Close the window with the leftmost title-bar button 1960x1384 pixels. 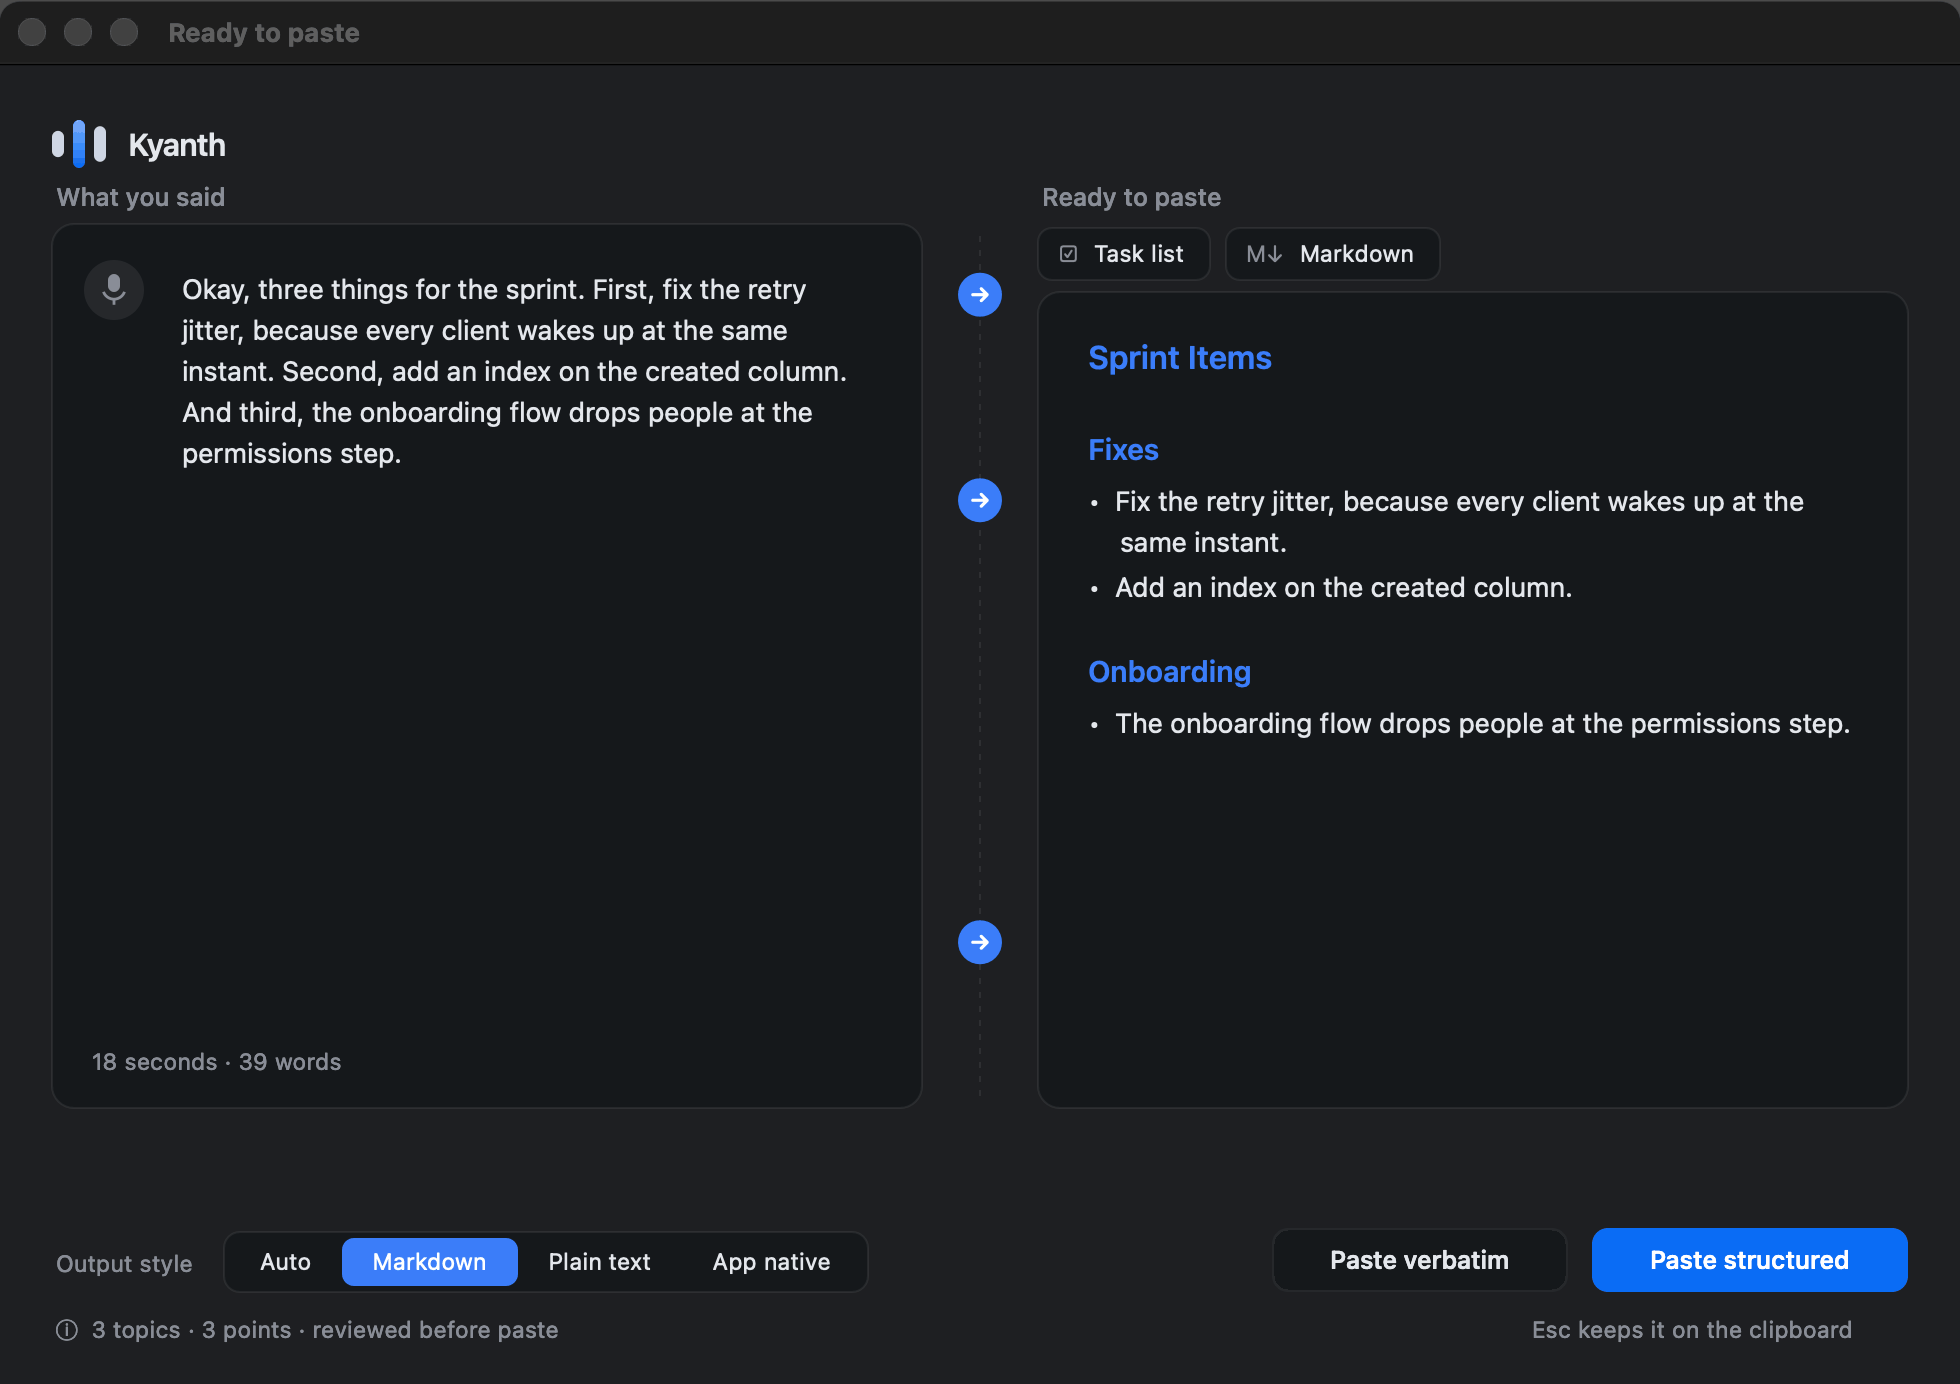tap(32, 32)
